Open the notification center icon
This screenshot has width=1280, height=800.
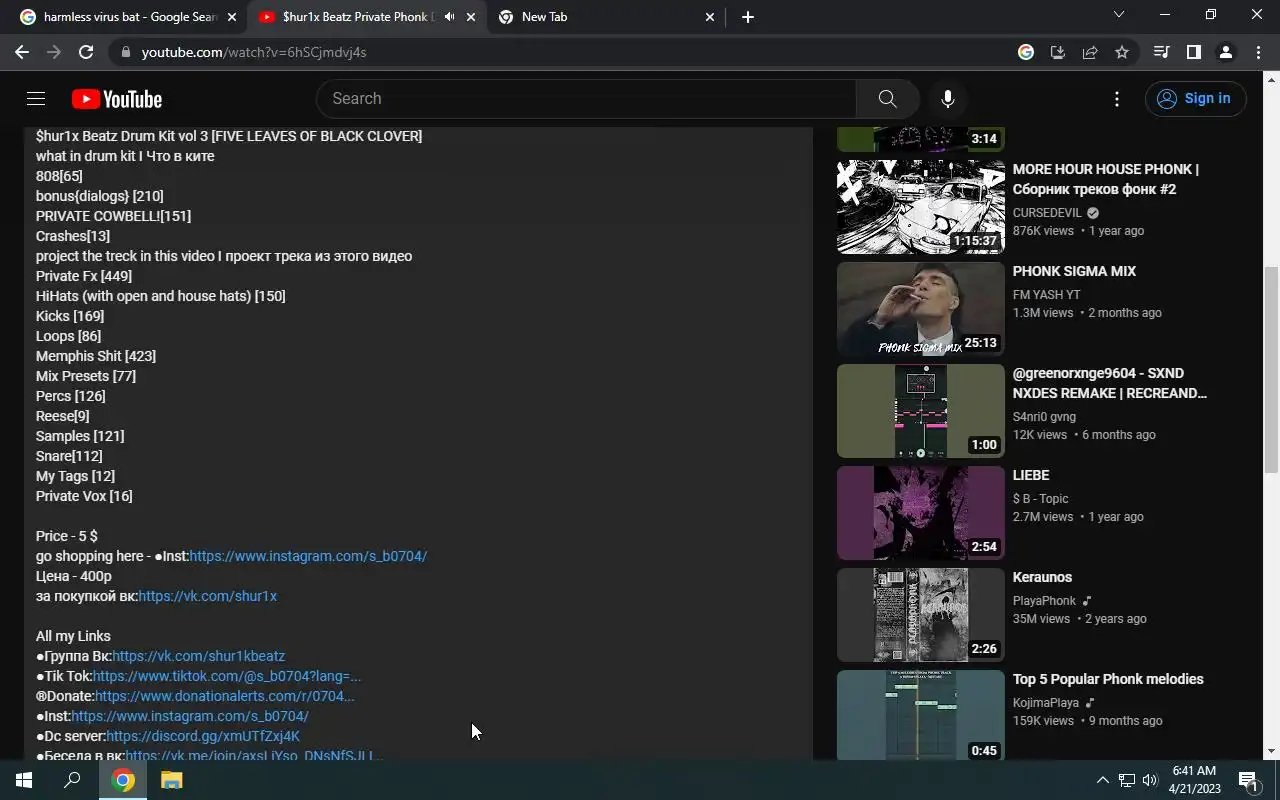tap(1248, 780)
